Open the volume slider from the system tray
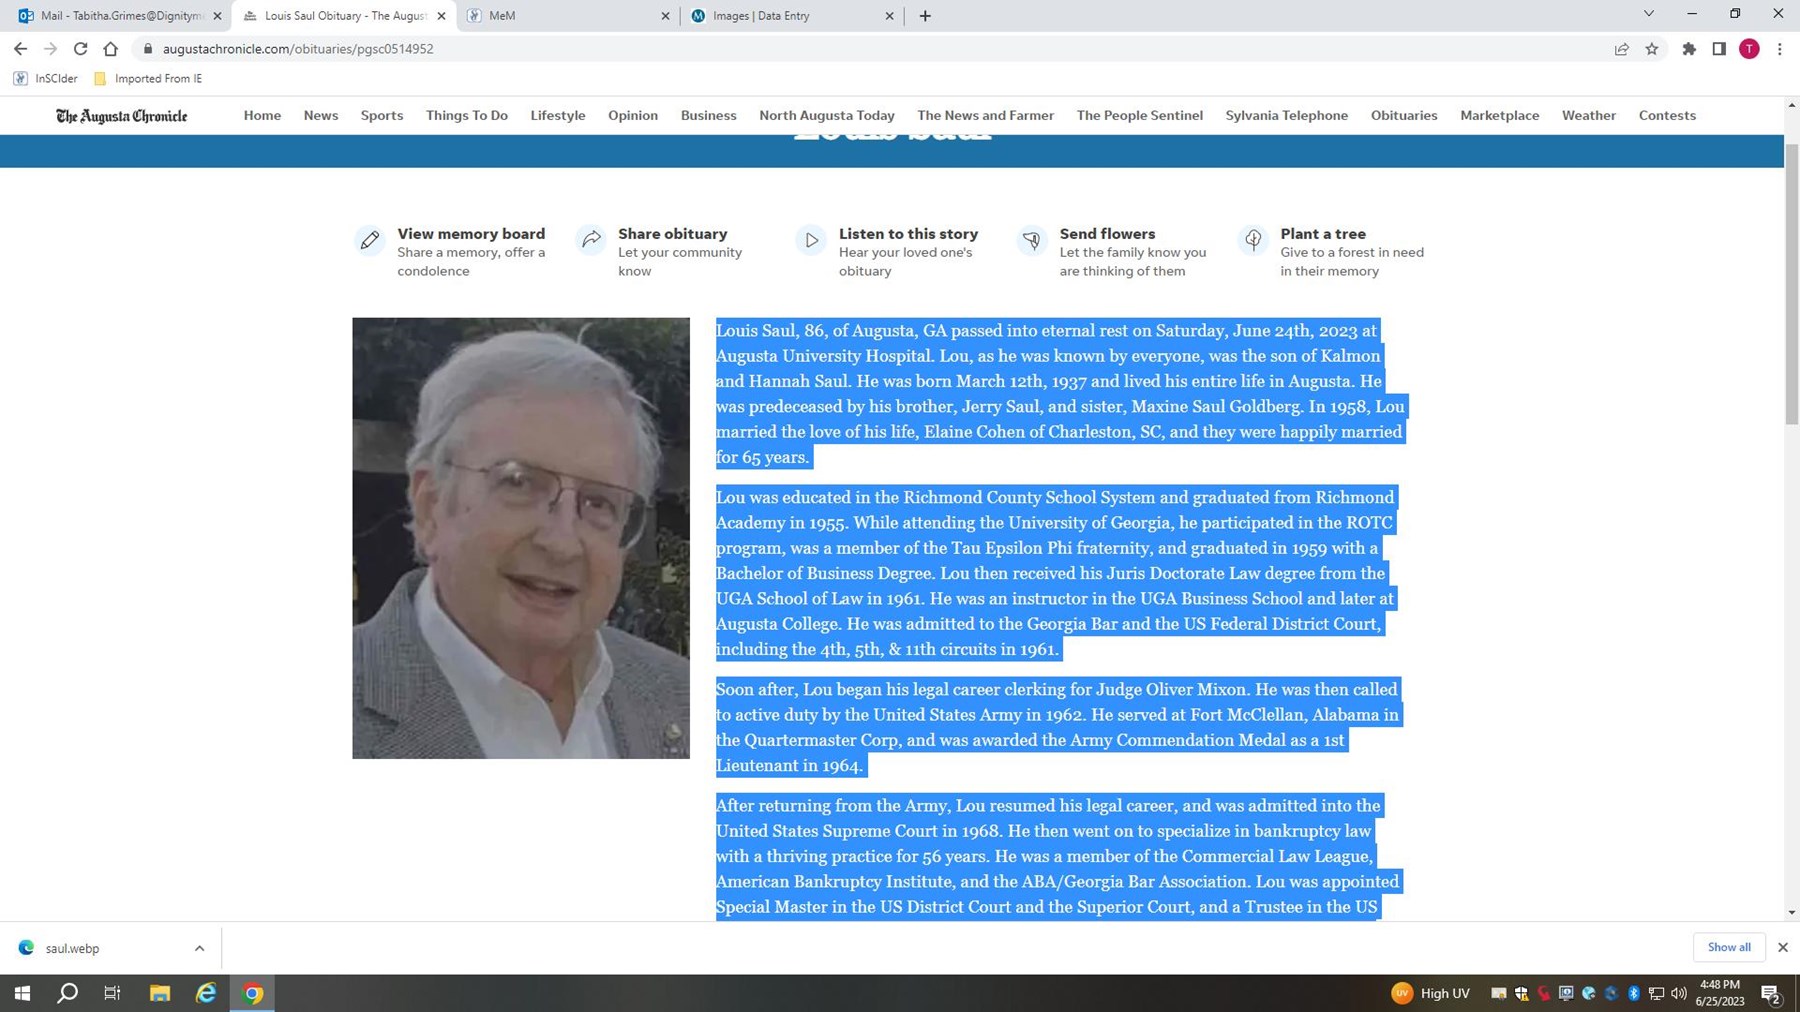The height and width of the screenshot is (1012, 1800). tap(1678, 993)
